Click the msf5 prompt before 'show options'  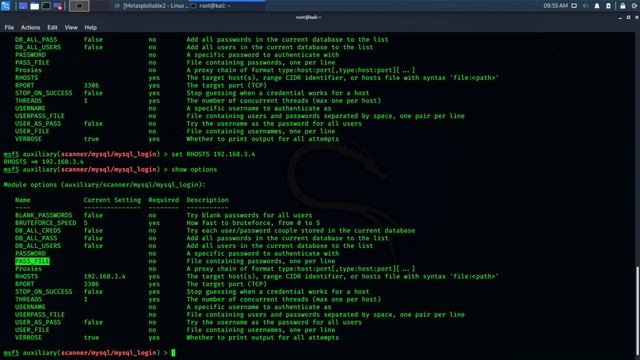click(x=11, y=169)
